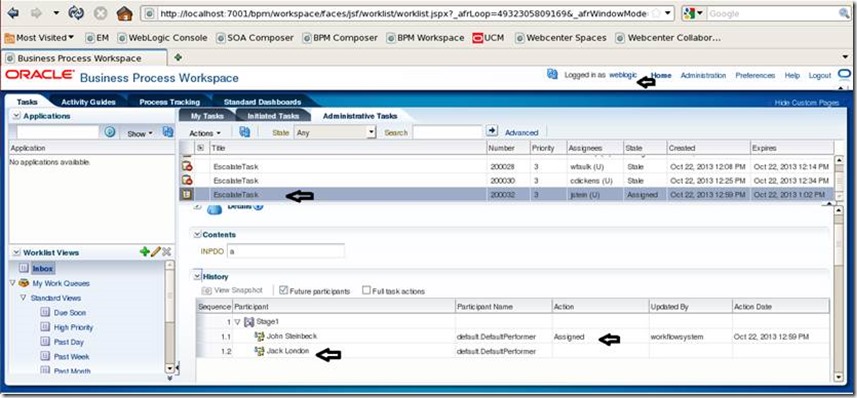Open the State dropdown showing Any
This screenshot has height=398, width=857.
click(x=372, y=132)
